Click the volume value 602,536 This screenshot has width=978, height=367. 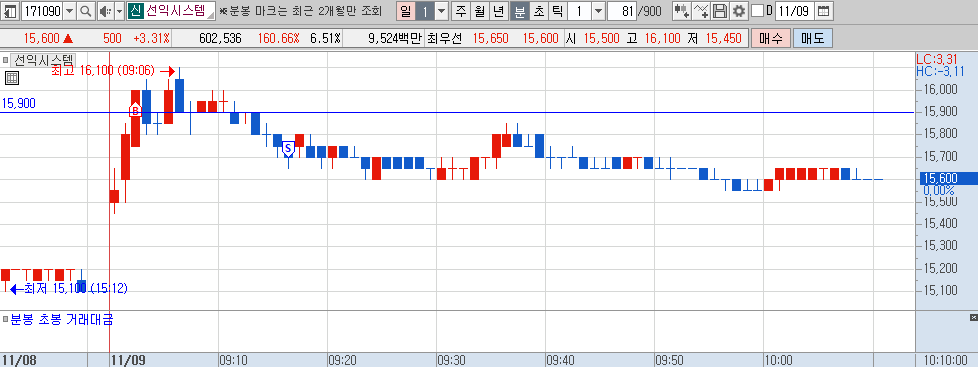[220, 39]
